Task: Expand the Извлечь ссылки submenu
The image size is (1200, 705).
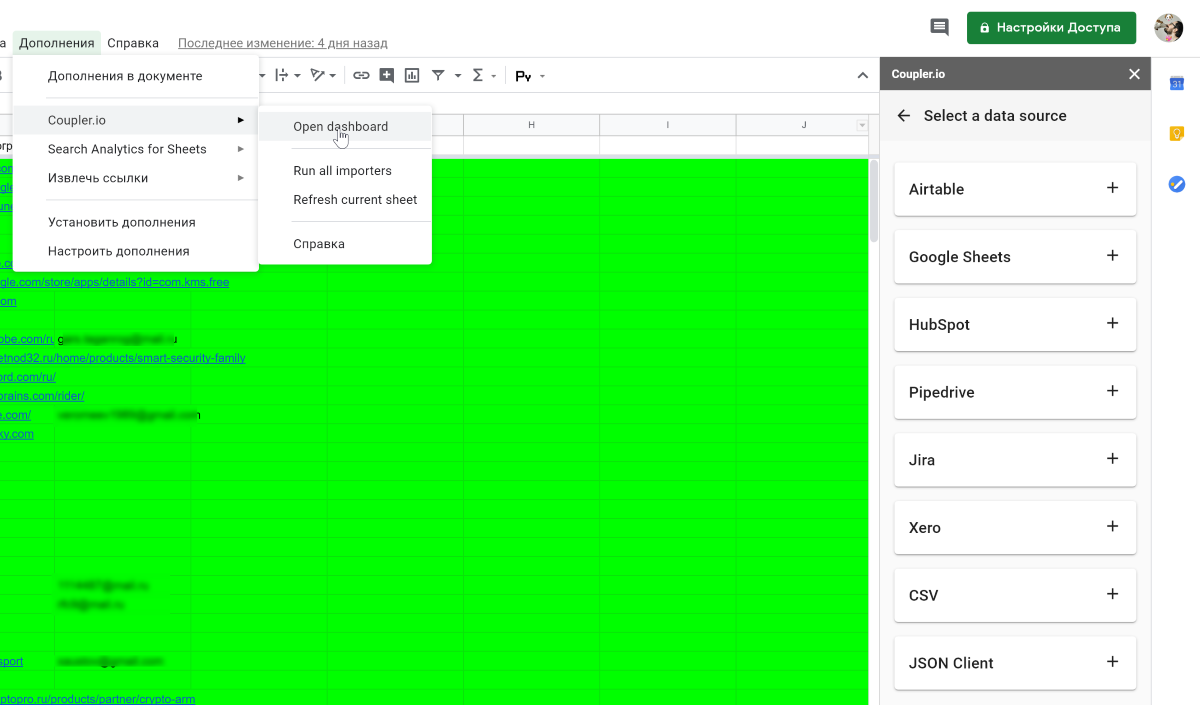Action: (x=136, y=178)
